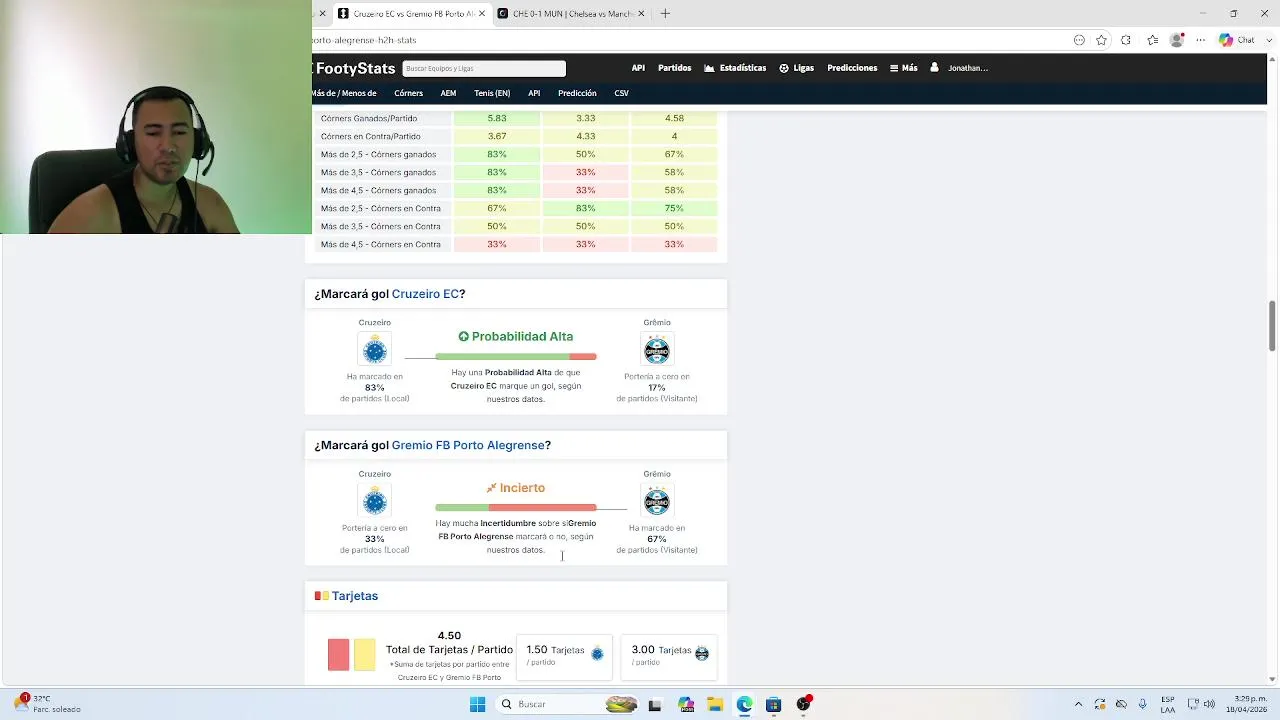Close the CHE 0-1 MUN tab
Viewport: 1280px width, 720px height.
(641, 14)
